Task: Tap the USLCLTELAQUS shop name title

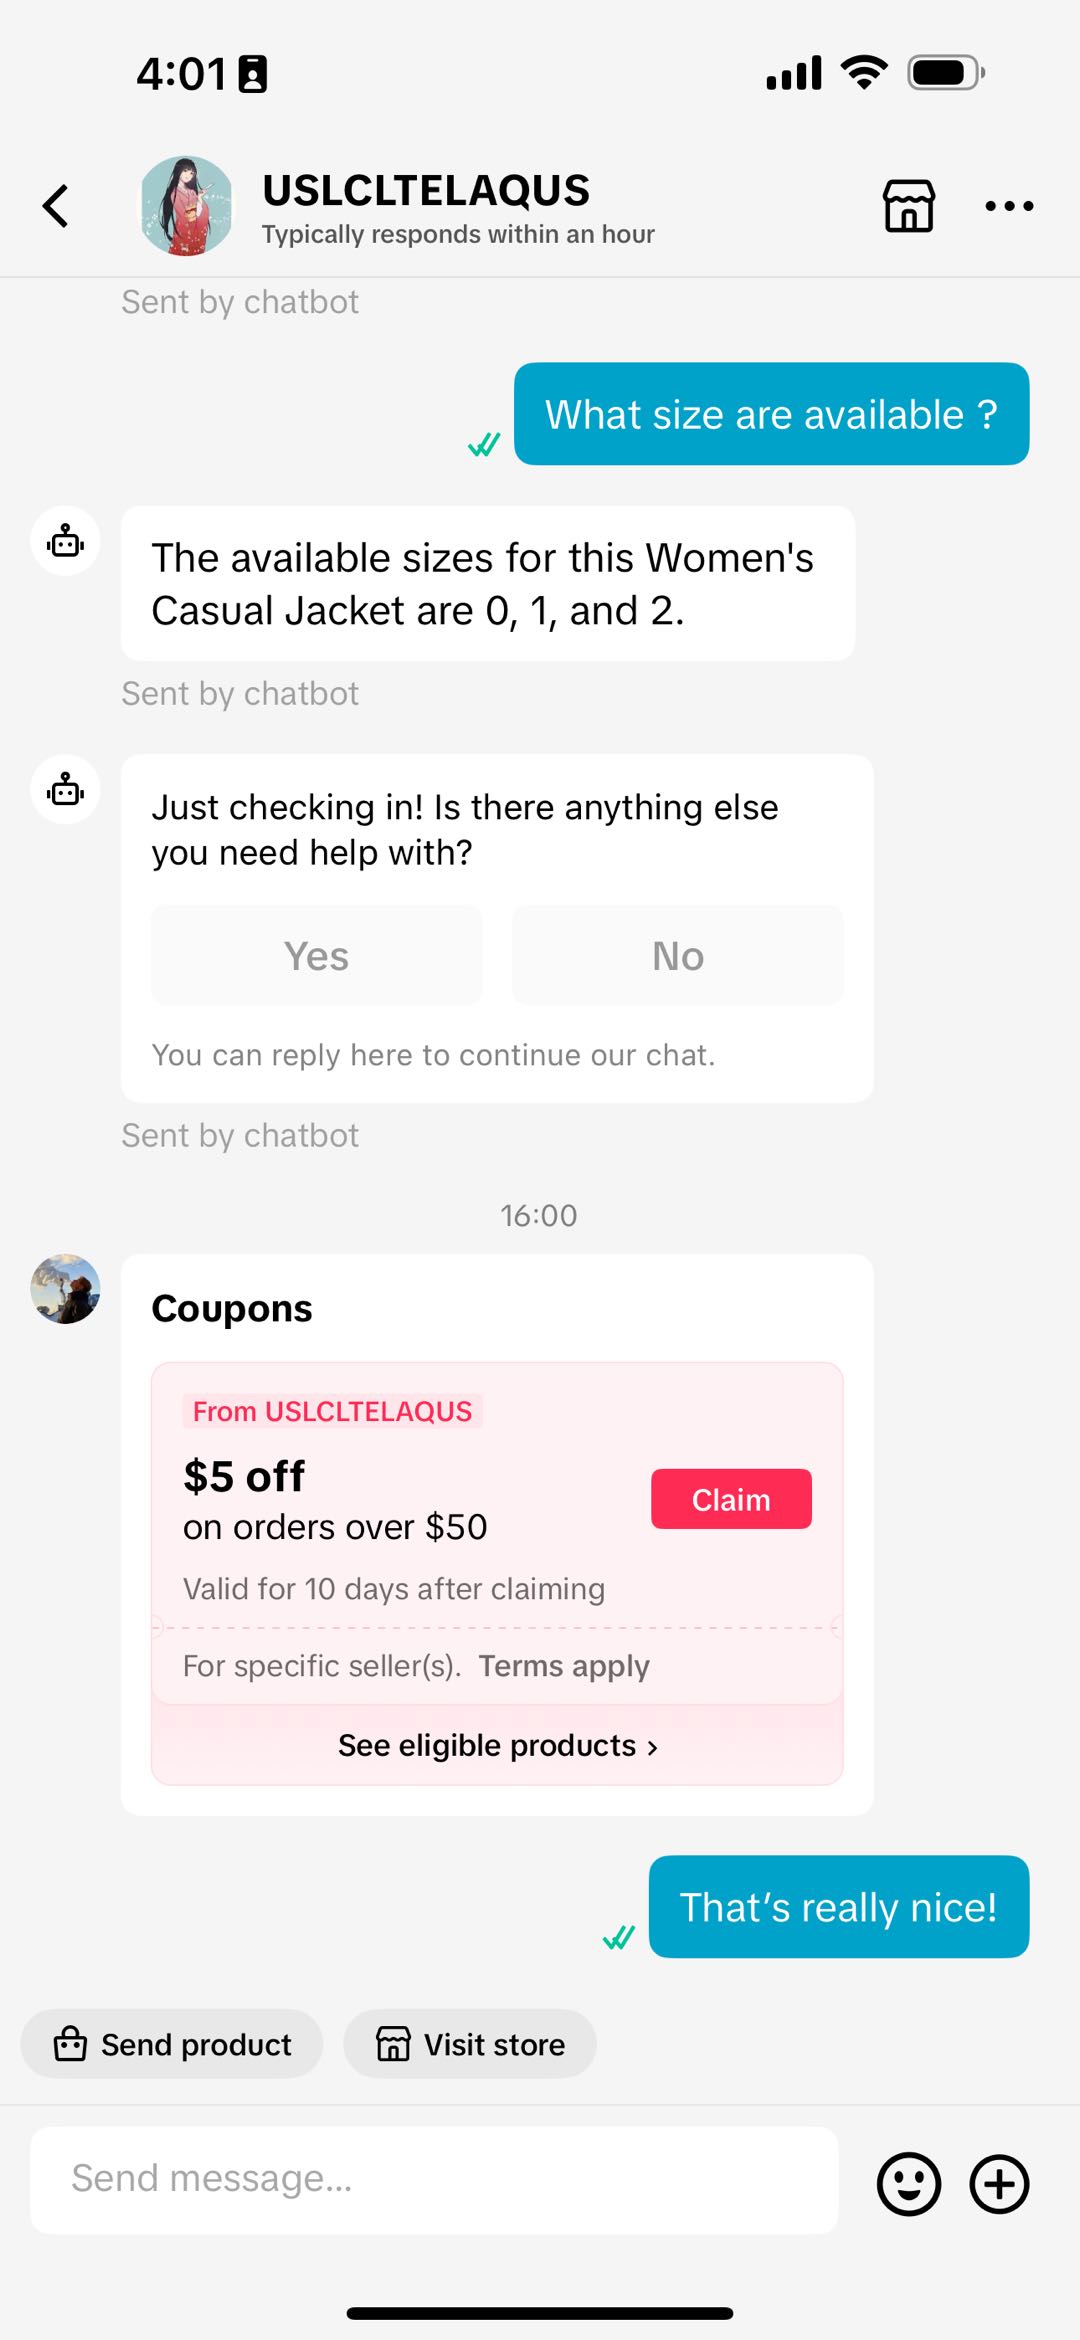Action: [x=426, y=190]
